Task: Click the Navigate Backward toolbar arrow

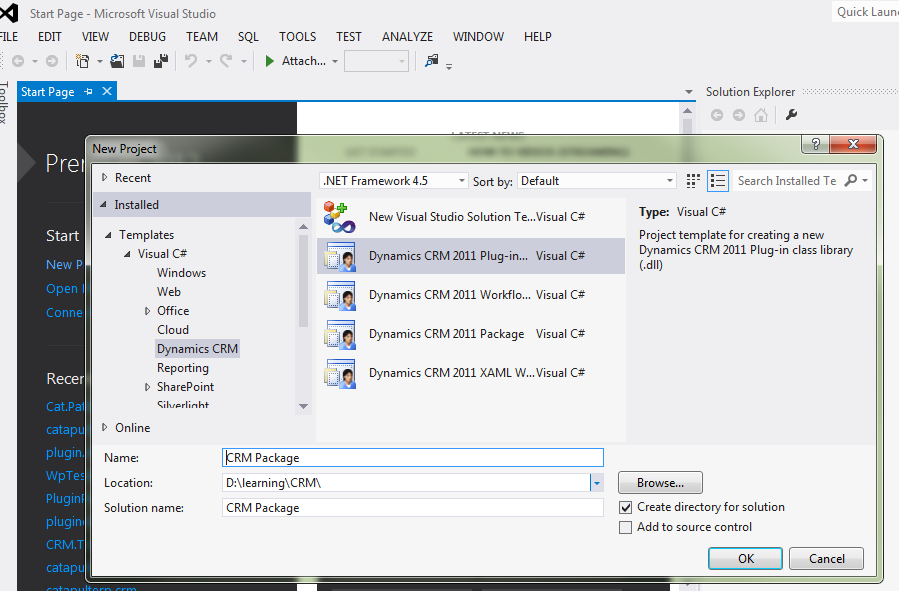Action: point(18,61)
